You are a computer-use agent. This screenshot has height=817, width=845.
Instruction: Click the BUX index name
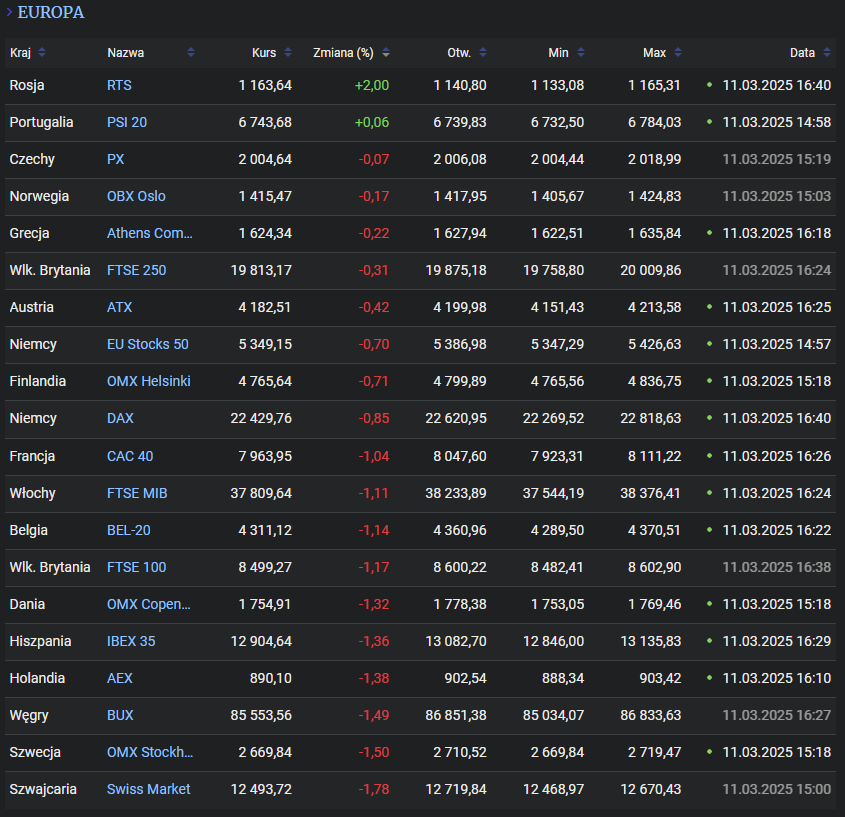tap(120, 715)
